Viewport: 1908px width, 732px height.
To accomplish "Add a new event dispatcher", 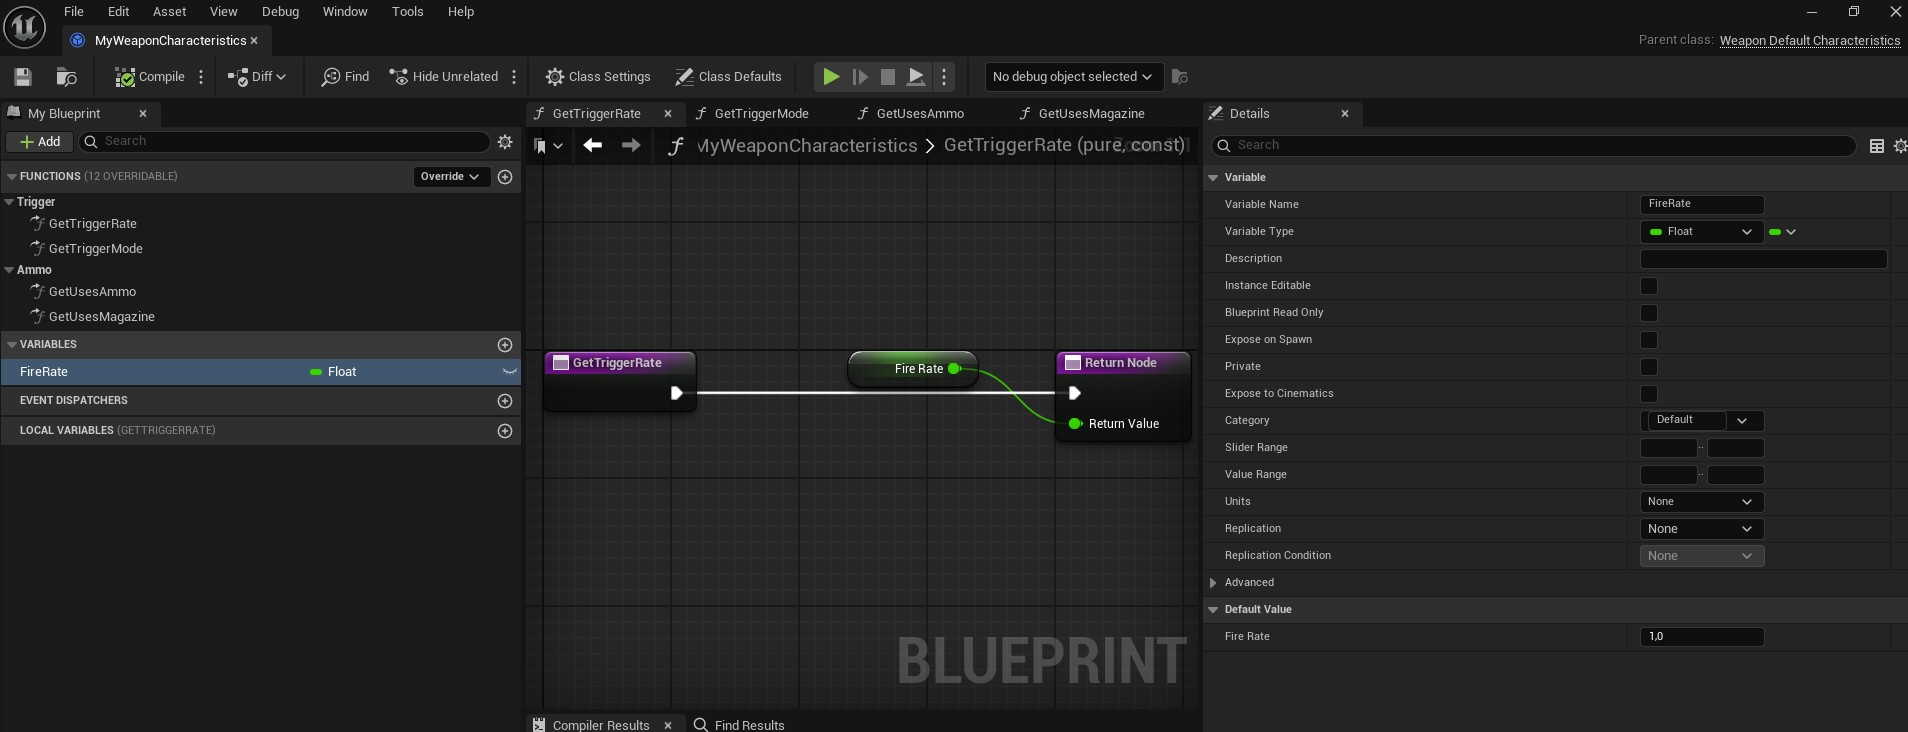I will coord(505,401).
